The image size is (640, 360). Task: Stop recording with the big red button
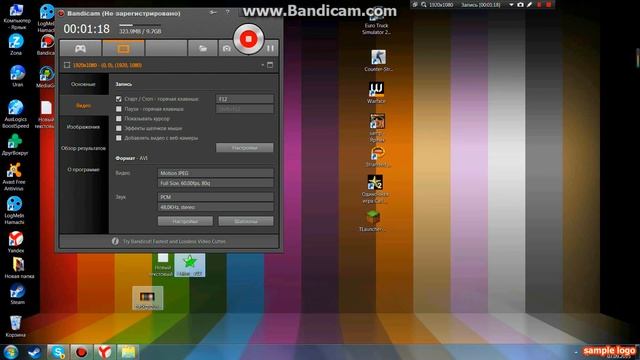(249, 39)
